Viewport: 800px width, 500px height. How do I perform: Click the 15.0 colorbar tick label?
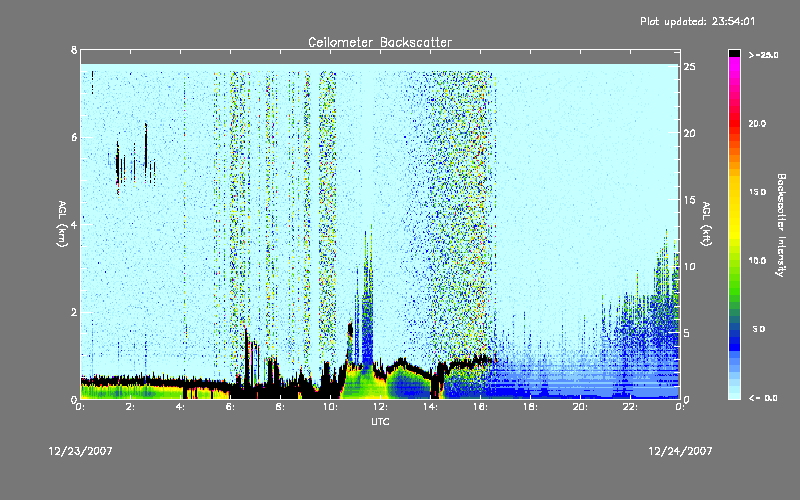757,192
